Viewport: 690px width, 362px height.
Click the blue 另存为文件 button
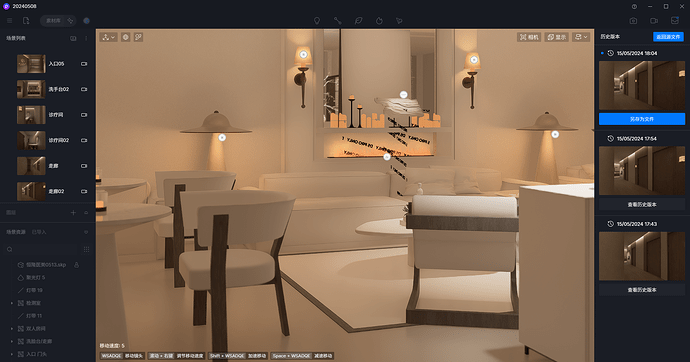(x=642, y=119)
